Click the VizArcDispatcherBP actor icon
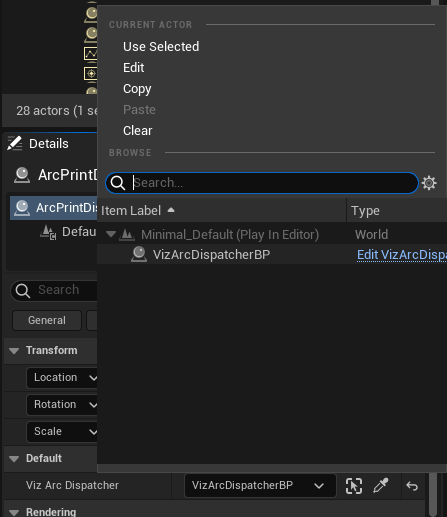This screenshot has height=517, width=447. pos(139,255)
